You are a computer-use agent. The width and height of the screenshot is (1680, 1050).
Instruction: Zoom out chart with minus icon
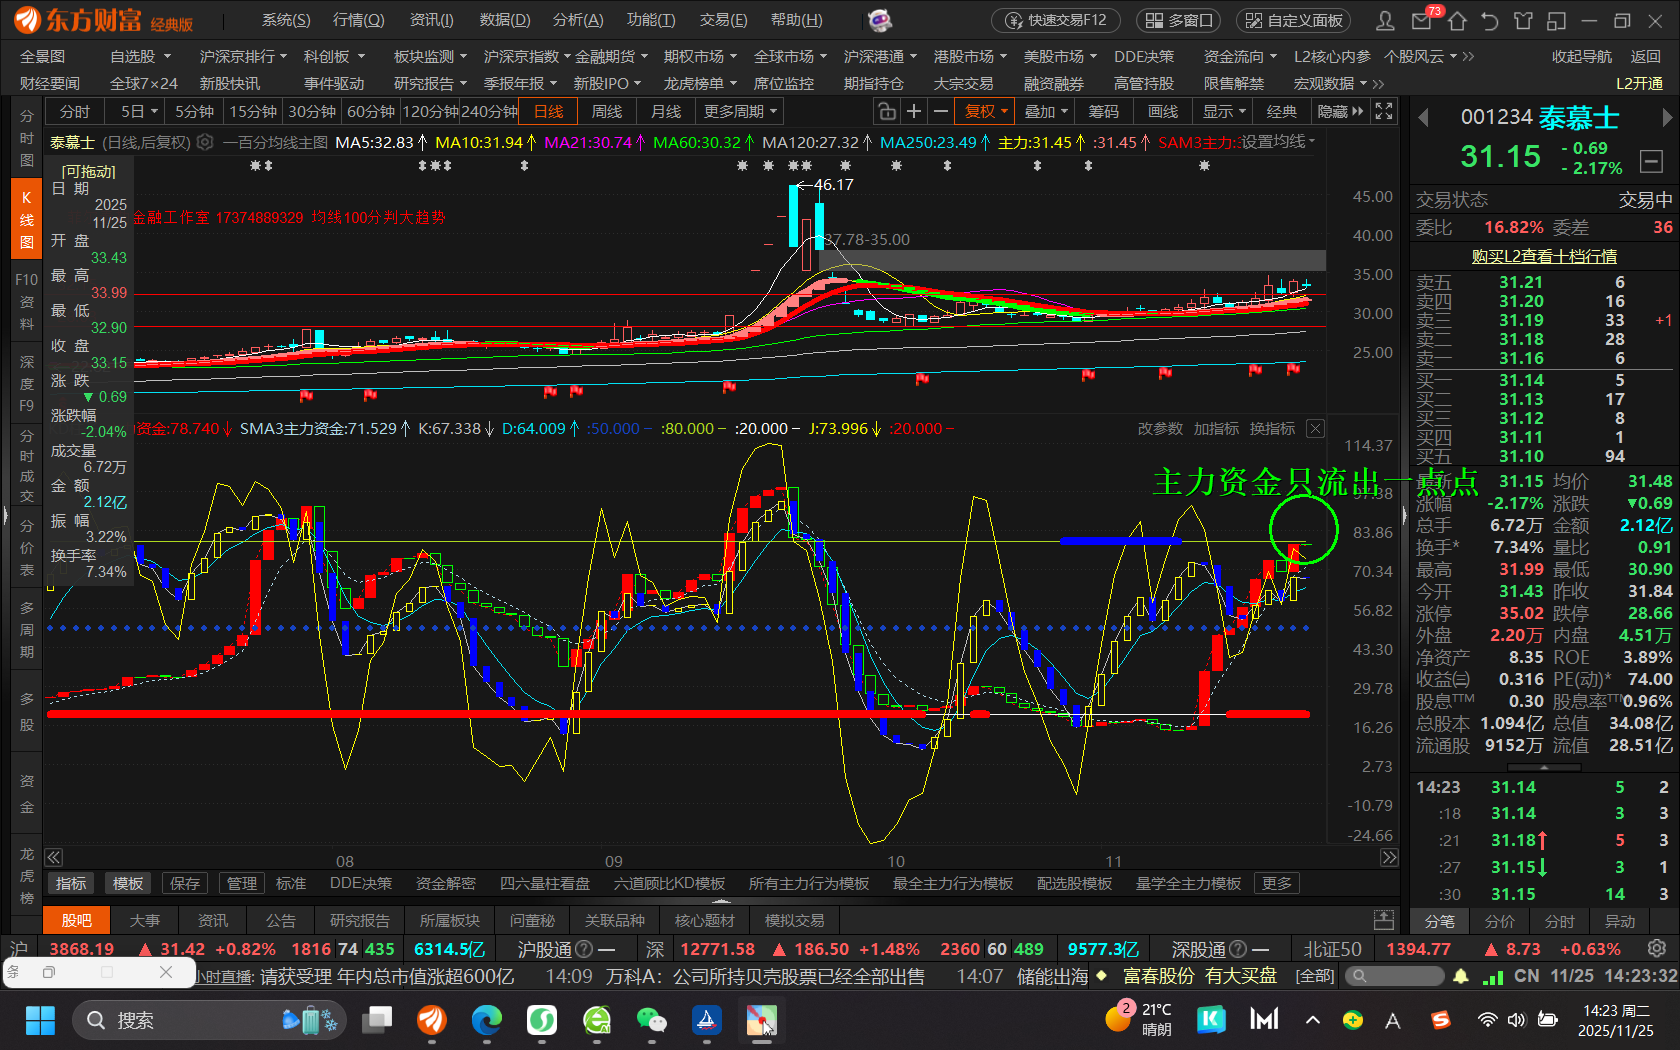tap(940, 111)
